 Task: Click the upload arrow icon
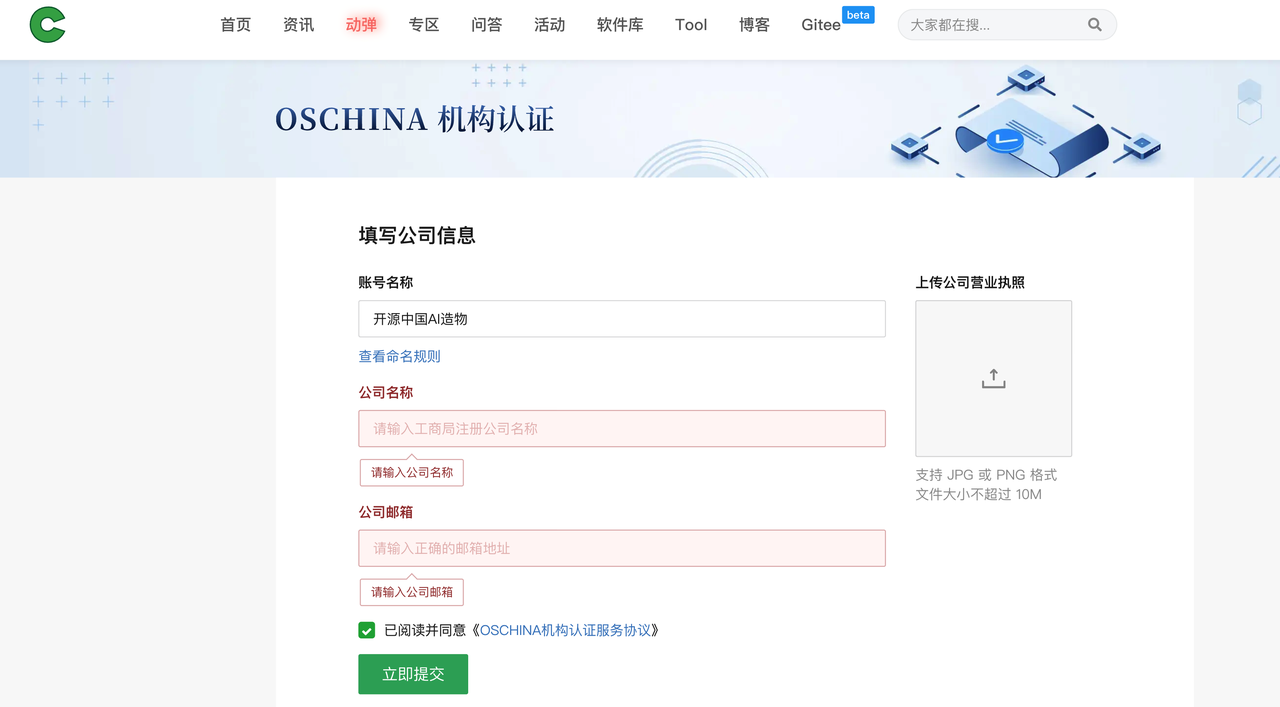pos(993,378)
